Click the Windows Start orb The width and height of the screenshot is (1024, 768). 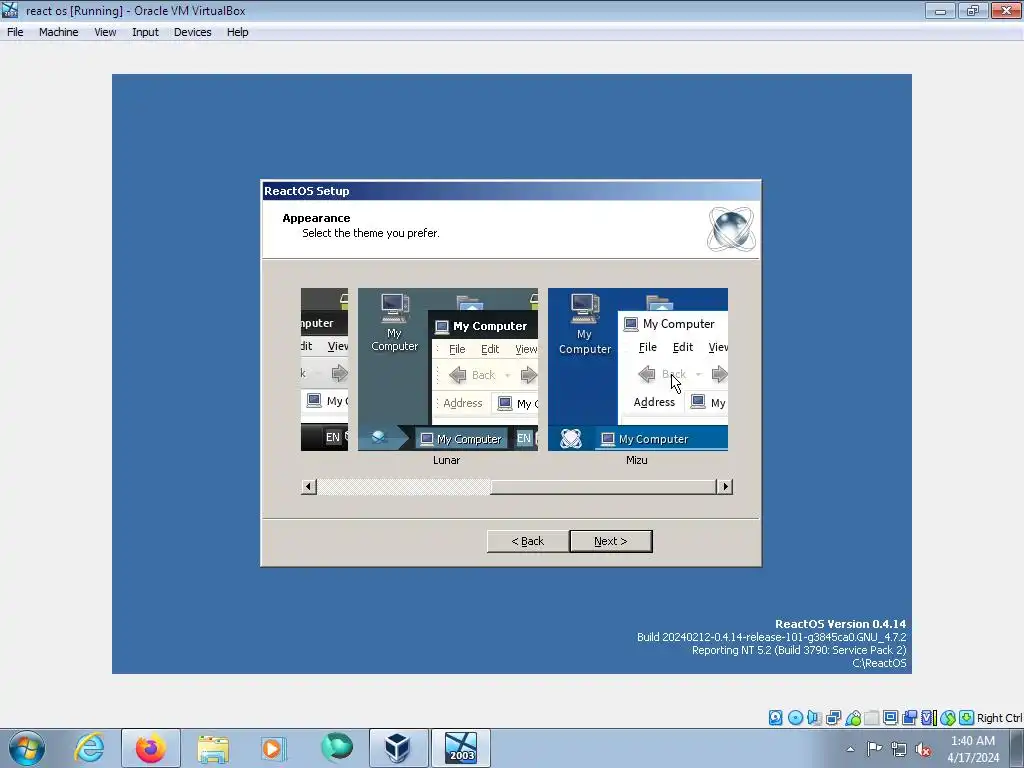tap(27, 748)
